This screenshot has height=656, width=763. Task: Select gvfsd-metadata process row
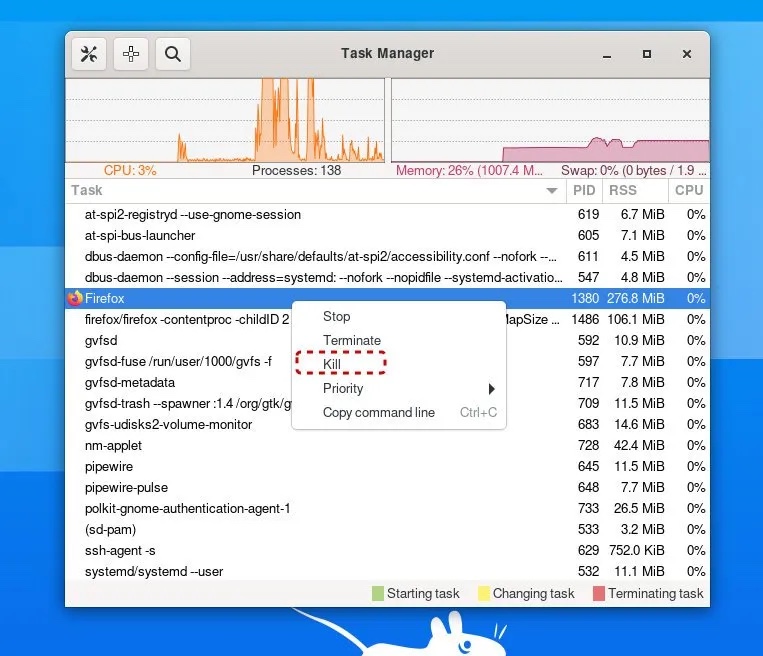(387, 382)
